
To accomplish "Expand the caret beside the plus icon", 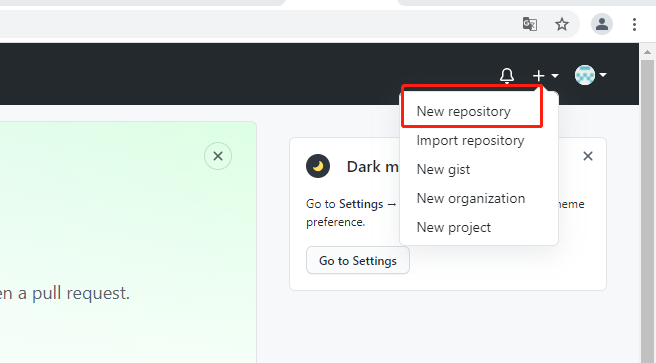I will [x=555, y=76].
